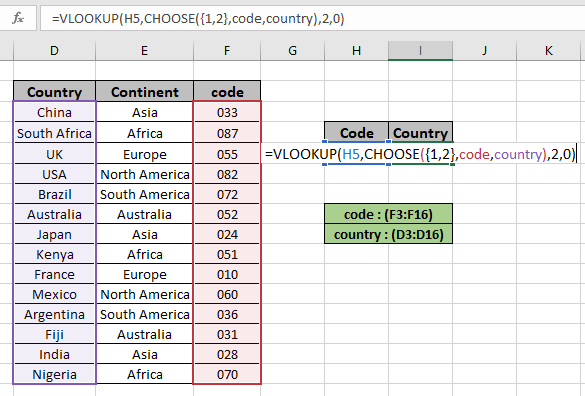Select column G header
The height and width of the screenshot is (396, 585).
(x=292, y=50)
